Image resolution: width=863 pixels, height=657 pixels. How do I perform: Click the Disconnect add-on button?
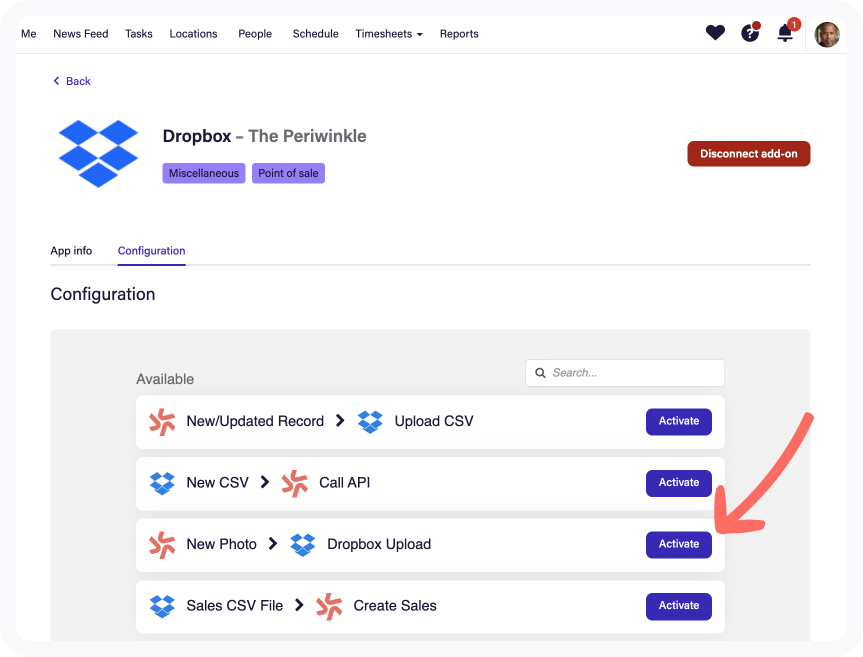pyautogui.click(x=748, y=154)
